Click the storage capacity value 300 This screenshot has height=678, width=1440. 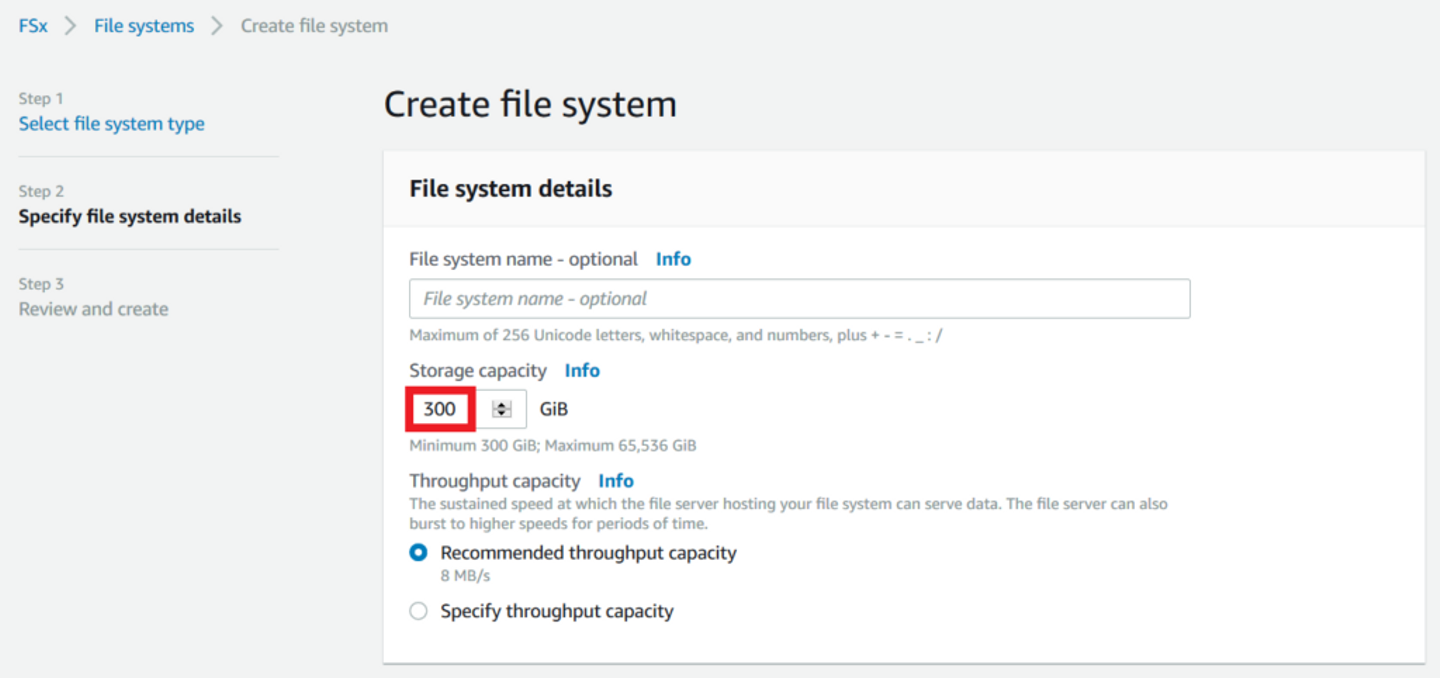[440, 409]
